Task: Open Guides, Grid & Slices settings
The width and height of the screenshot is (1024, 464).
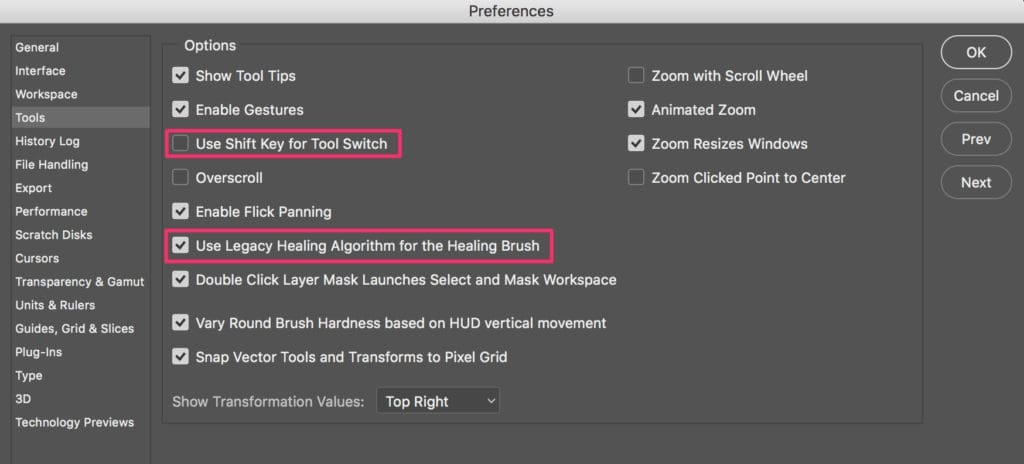Action: pos(74,328)
